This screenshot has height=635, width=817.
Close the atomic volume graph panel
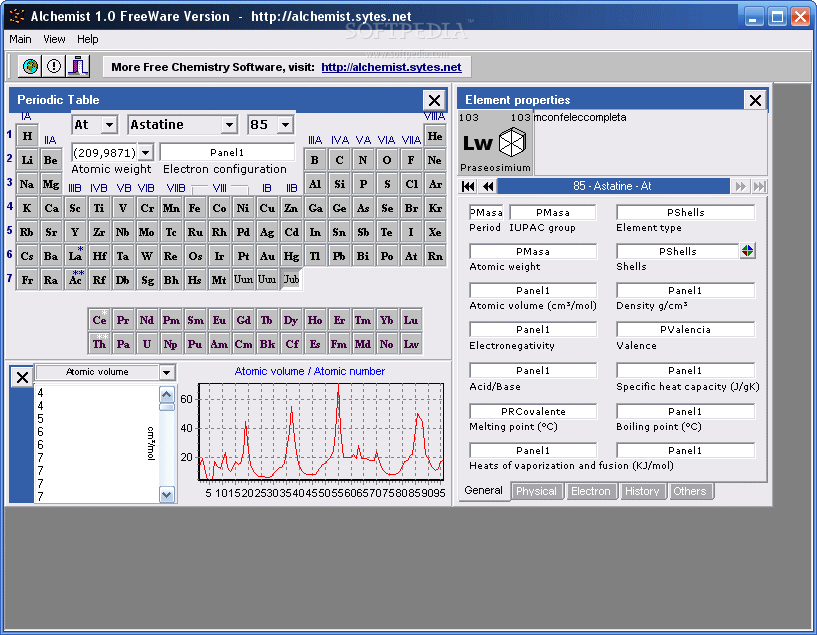pyautogui.click(x=22, y=377)
